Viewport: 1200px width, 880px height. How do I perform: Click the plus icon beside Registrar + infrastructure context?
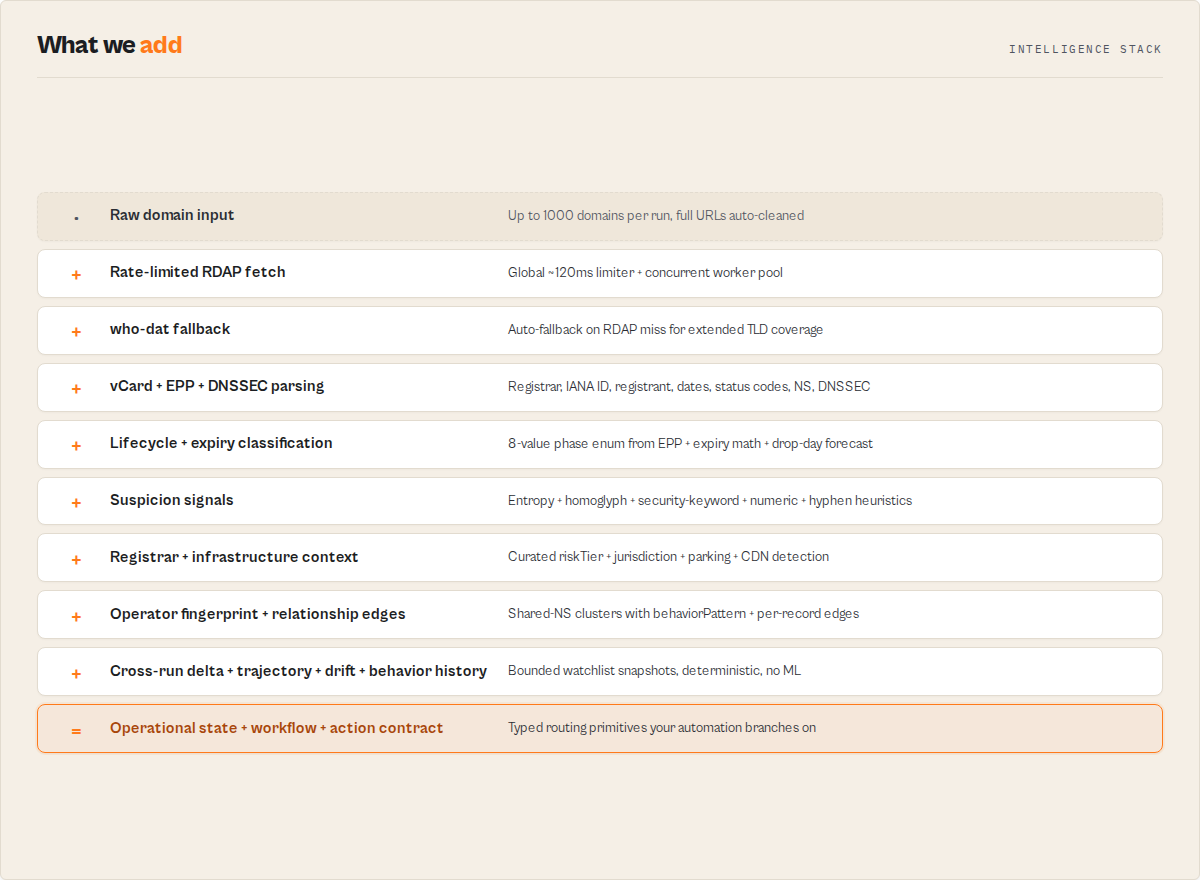coord(76,559)
